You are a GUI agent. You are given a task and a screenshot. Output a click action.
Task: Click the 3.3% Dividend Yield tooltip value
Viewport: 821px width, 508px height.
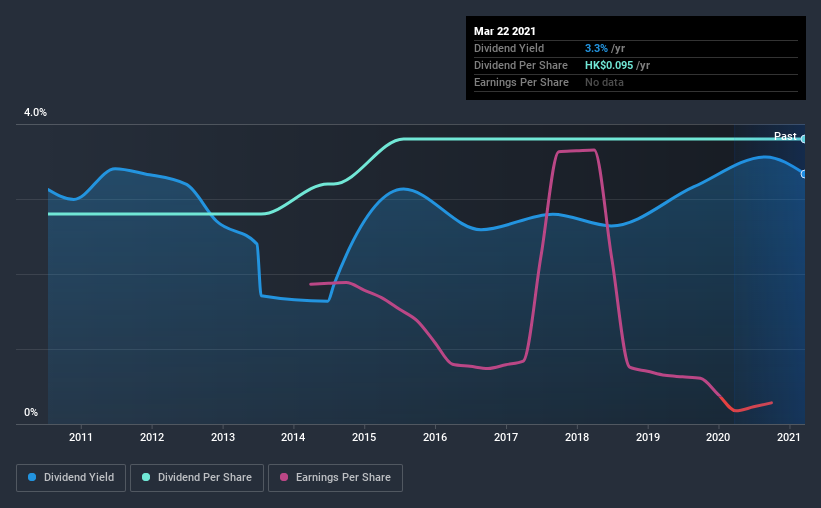click(596, 48)
